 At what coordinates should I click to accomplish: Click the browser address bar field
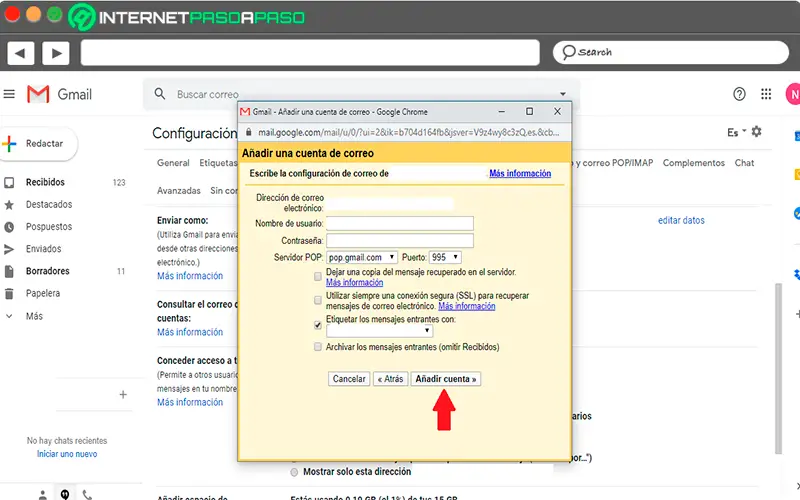click(310, 53)
